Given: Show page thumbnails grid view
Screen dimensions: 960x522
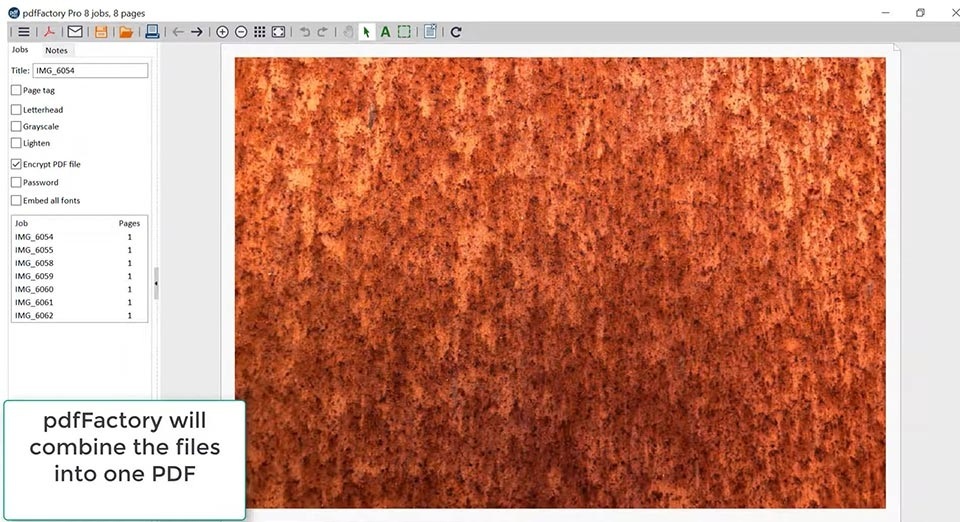Looking at the screenshot, I should (x=260, y=32).
